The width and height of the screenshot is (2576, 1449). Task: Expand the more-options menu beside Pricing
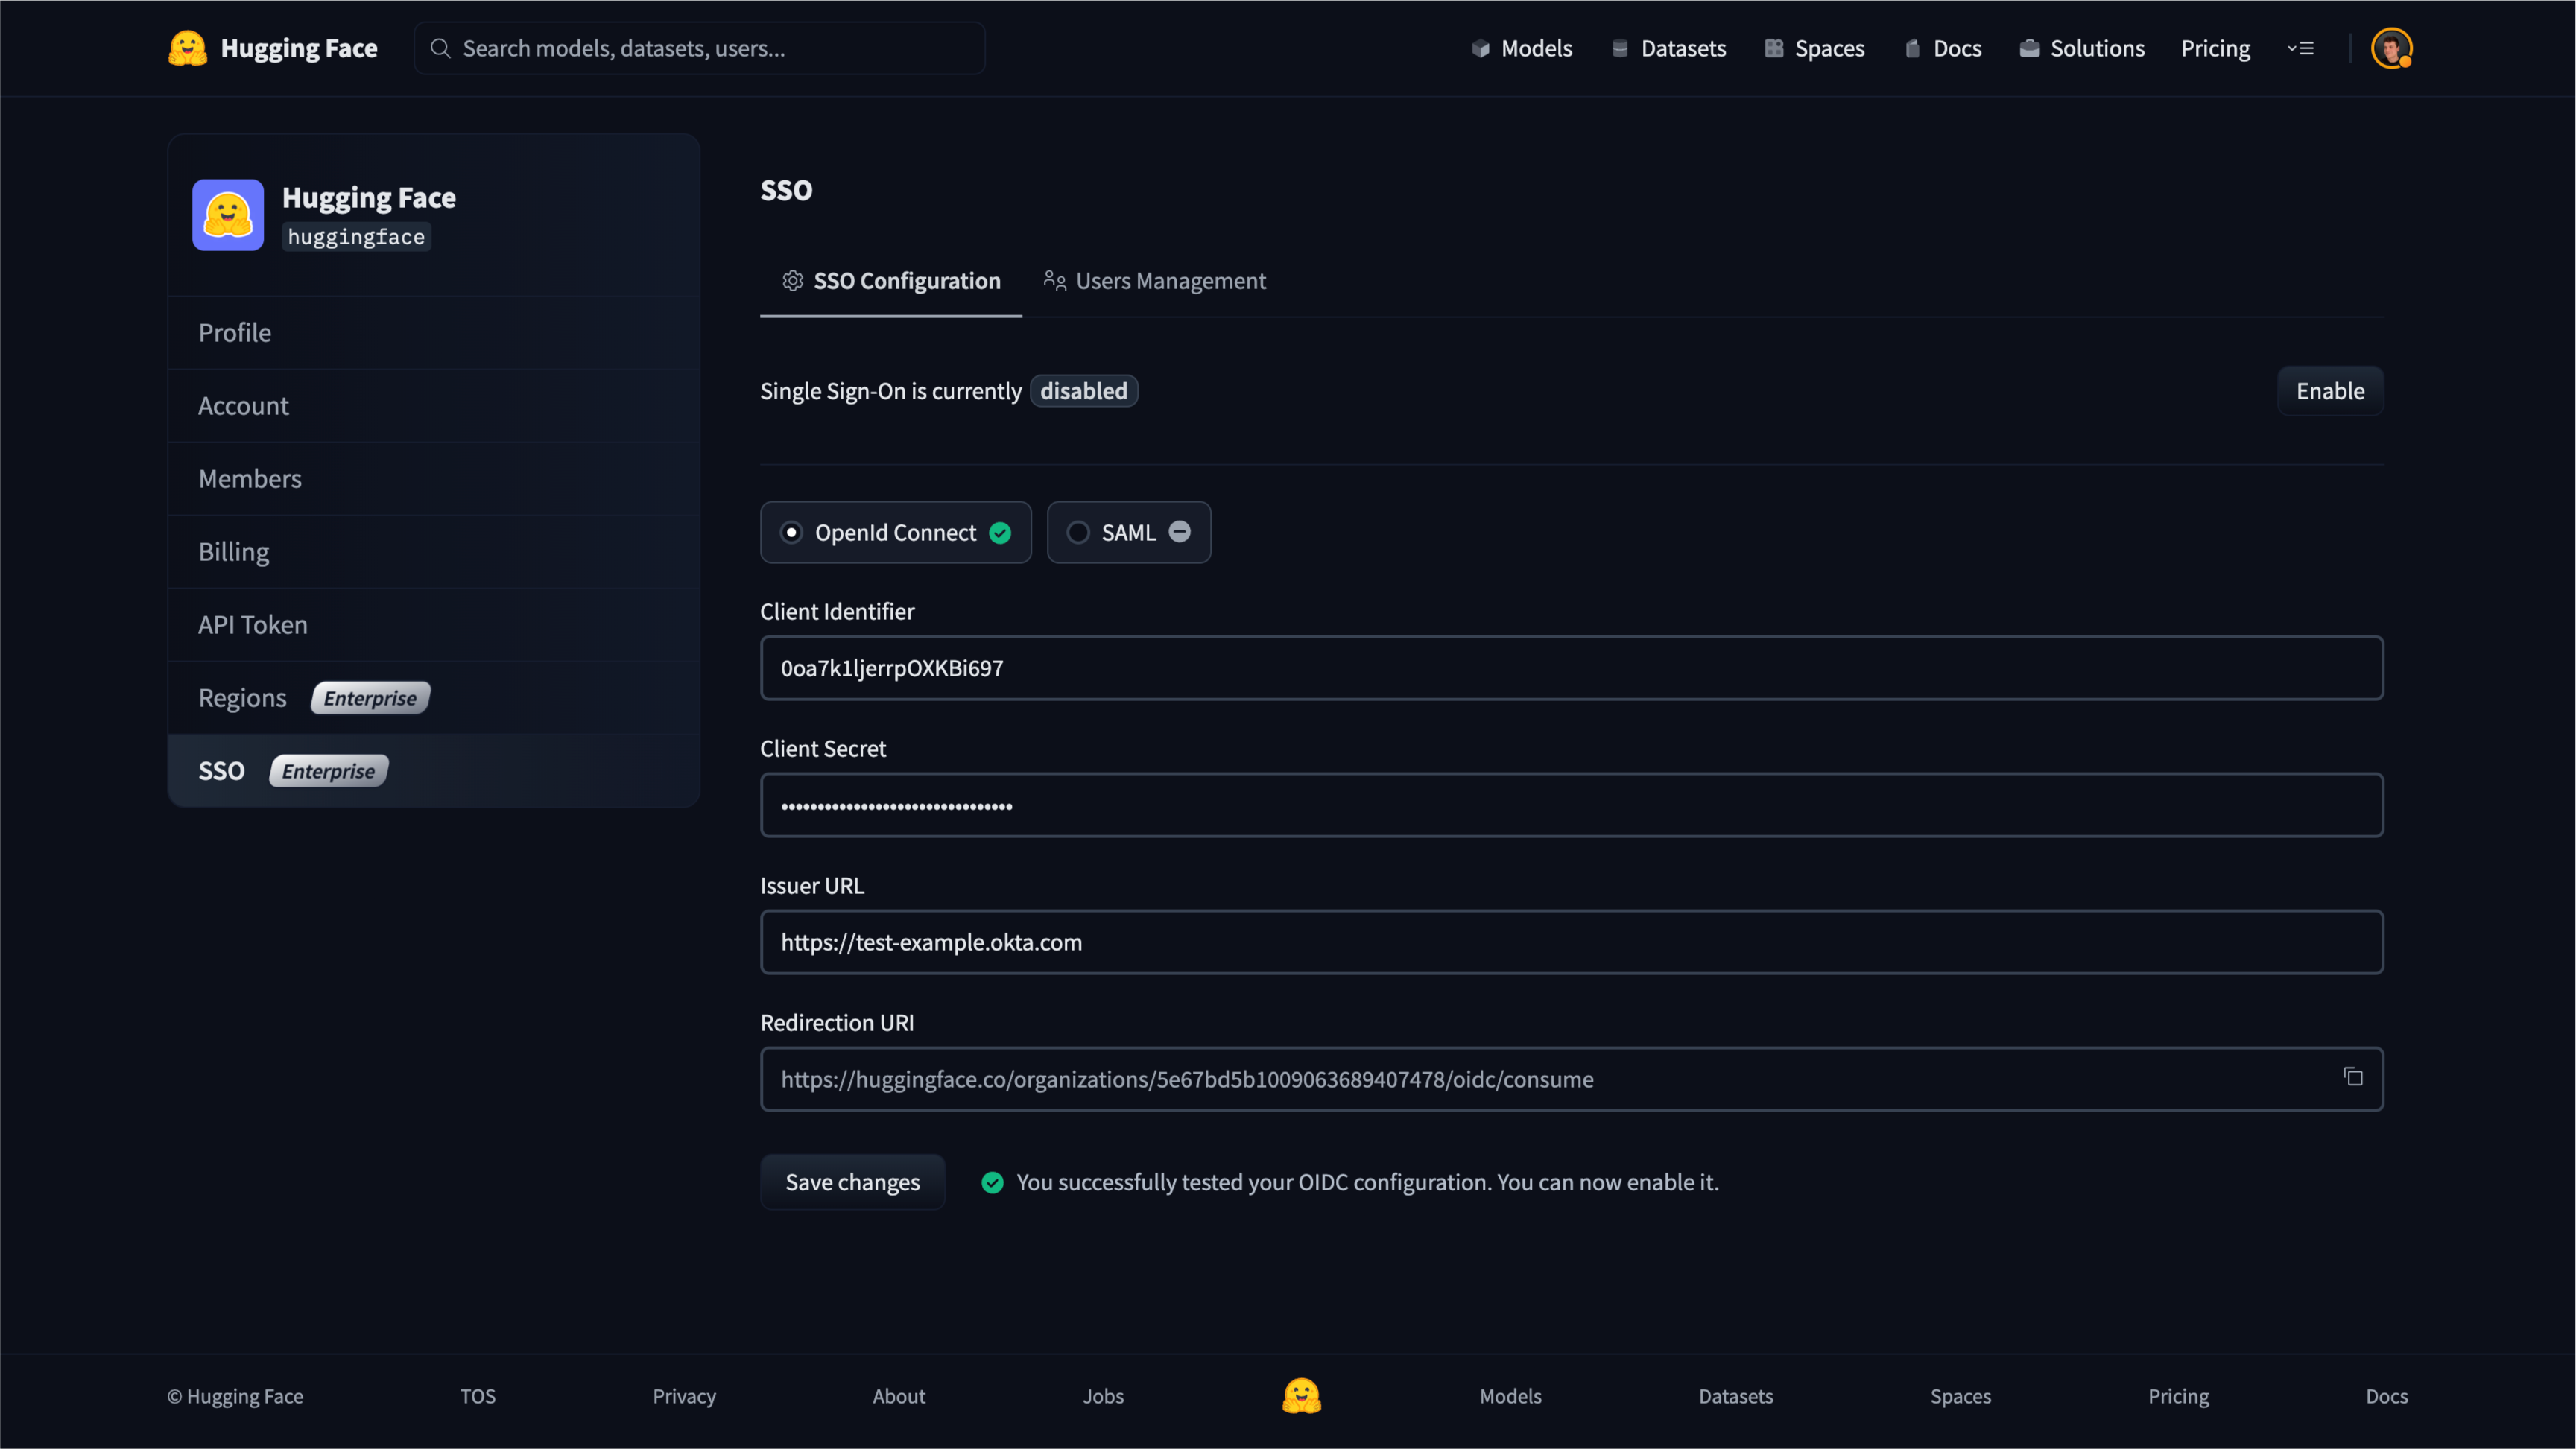pyautogui.click(x=2300, y=48)
